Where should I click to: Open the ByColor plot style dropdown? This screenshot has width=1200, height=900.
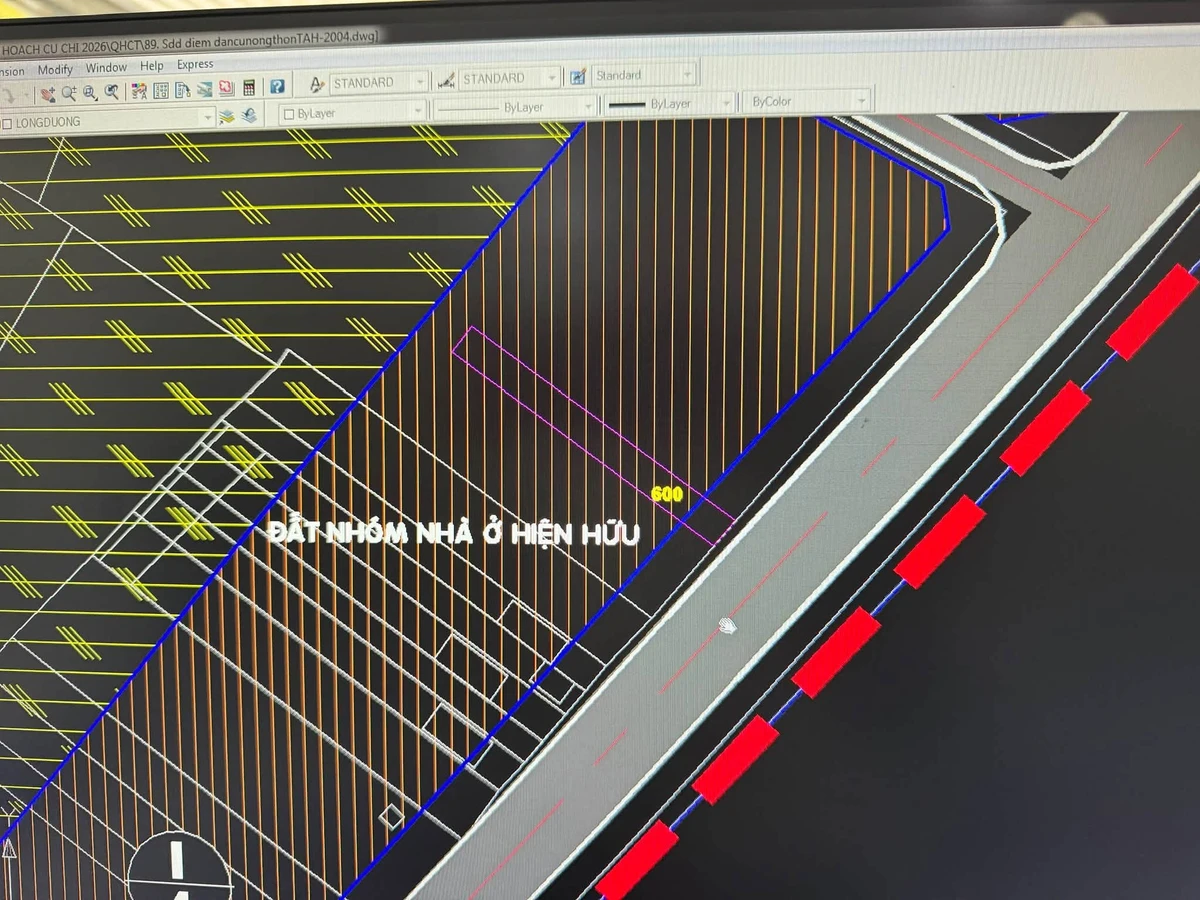coord(806,101)
